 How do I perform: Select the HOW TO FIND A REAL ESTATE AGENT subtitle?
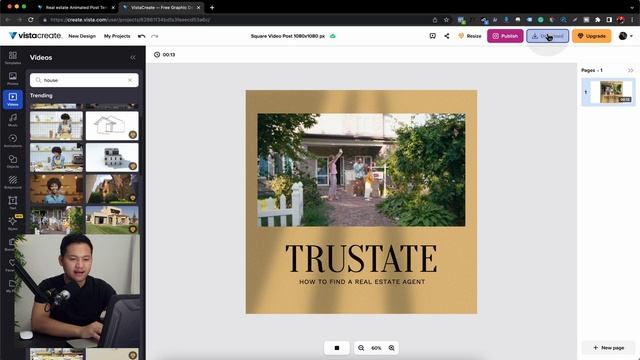click(362, 282)
